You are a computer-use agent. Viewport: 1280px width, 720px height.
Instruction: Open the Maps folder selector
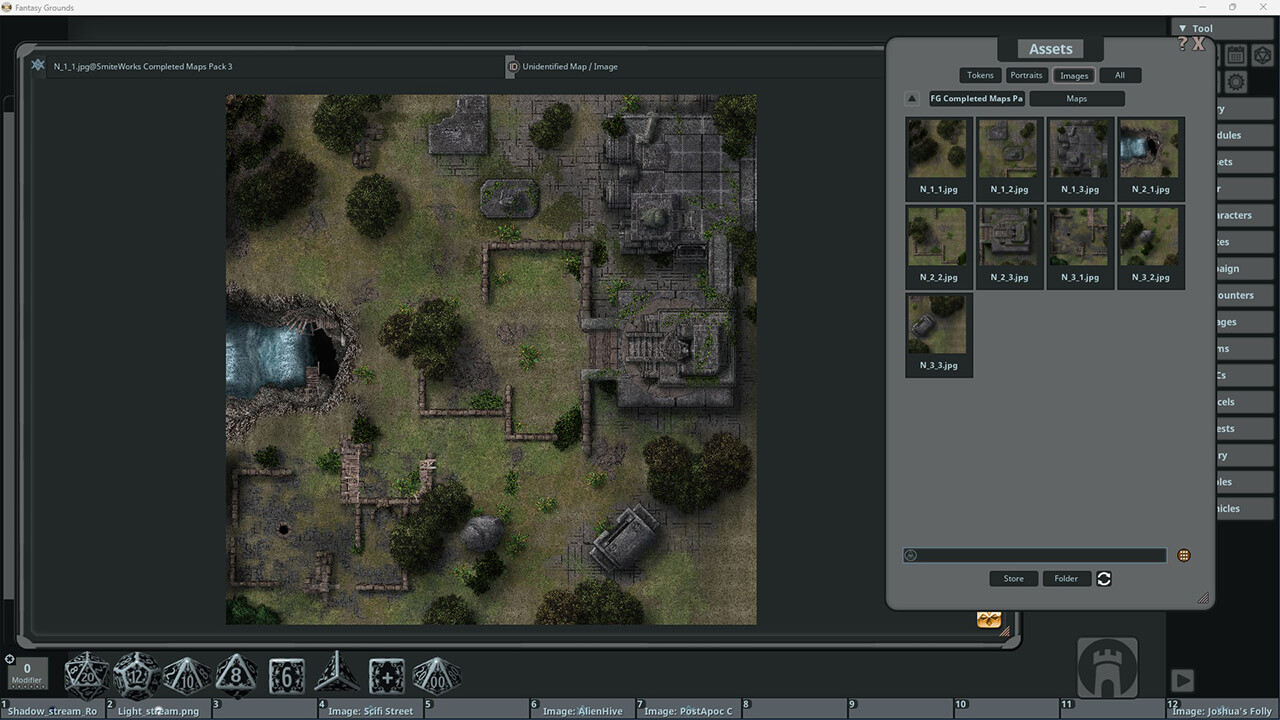pyautogui.click(x=1077, y=98)
